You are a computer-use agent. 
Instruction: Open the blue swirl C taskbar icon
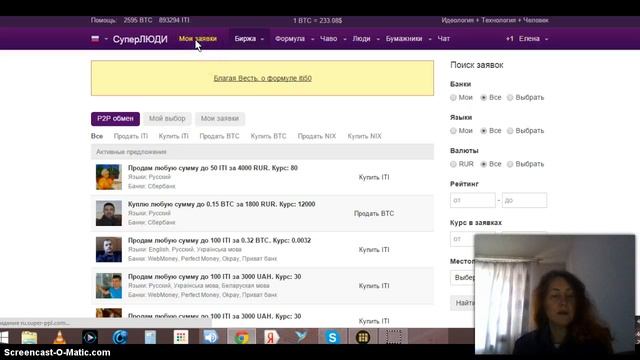click(120, 337)
